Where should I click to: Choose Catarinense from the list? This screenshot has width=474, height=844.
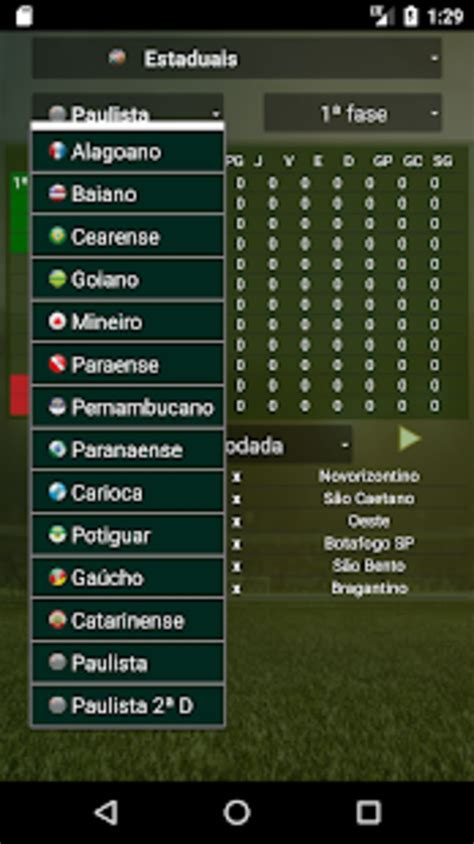[x=128, y=620]
